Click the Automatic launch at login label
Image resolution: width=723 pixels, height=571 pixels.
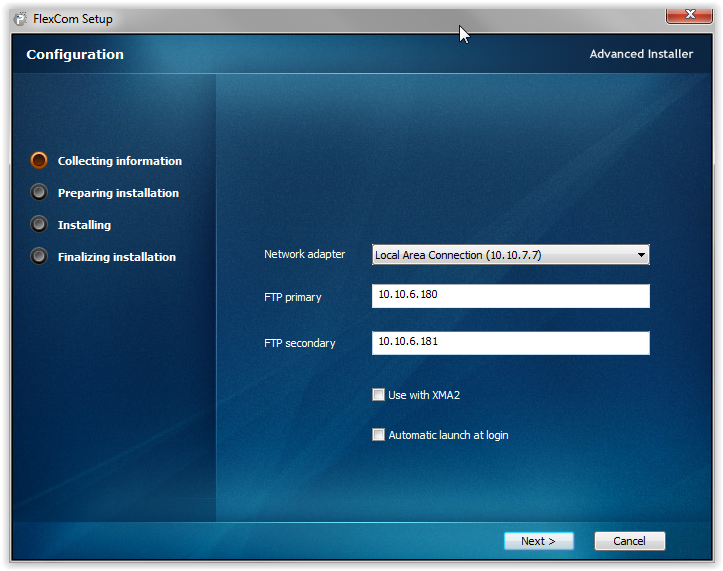click(x=448, y=435)
